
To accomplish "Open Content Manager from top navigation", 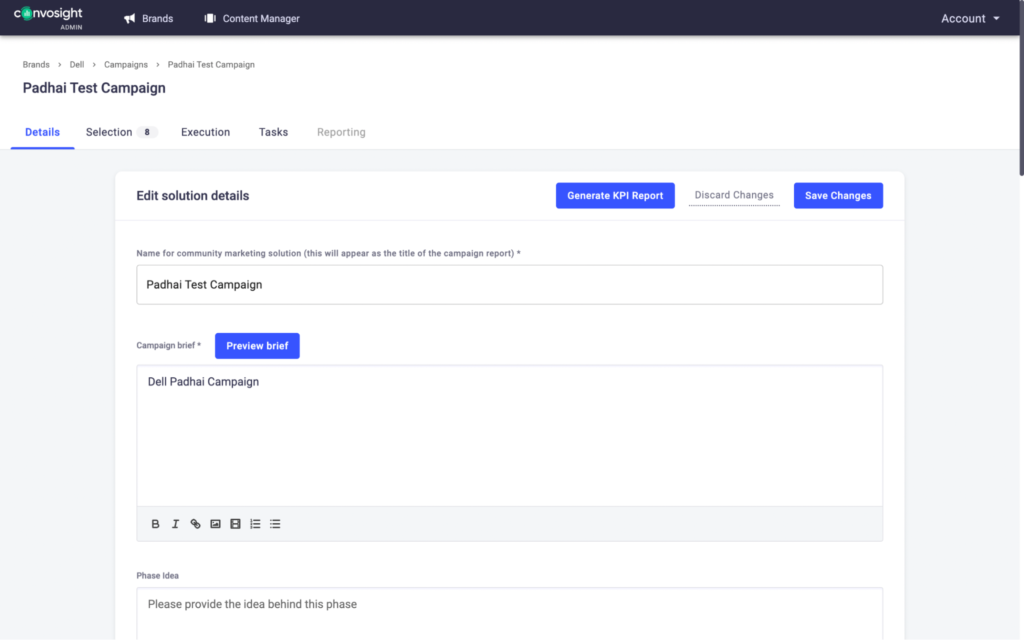I will pyautogui.click(x=251, y=18).
